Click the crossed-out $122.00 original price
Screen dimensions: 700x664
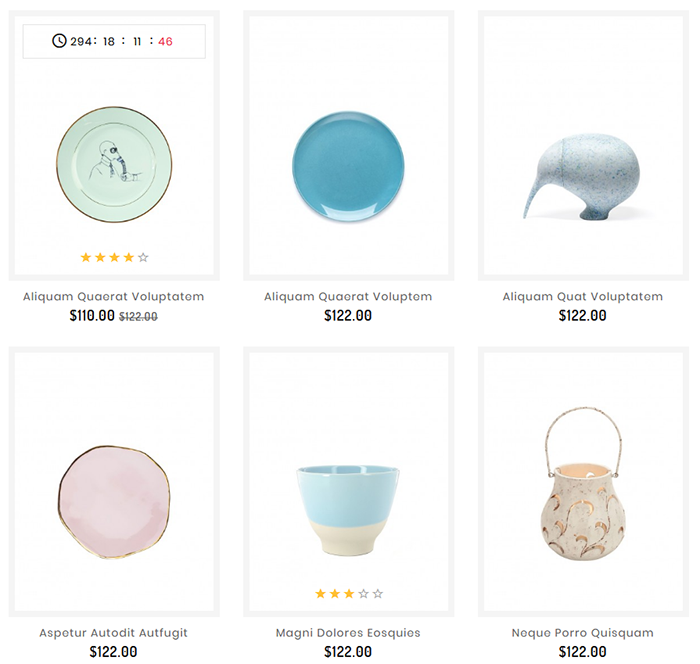138,317
